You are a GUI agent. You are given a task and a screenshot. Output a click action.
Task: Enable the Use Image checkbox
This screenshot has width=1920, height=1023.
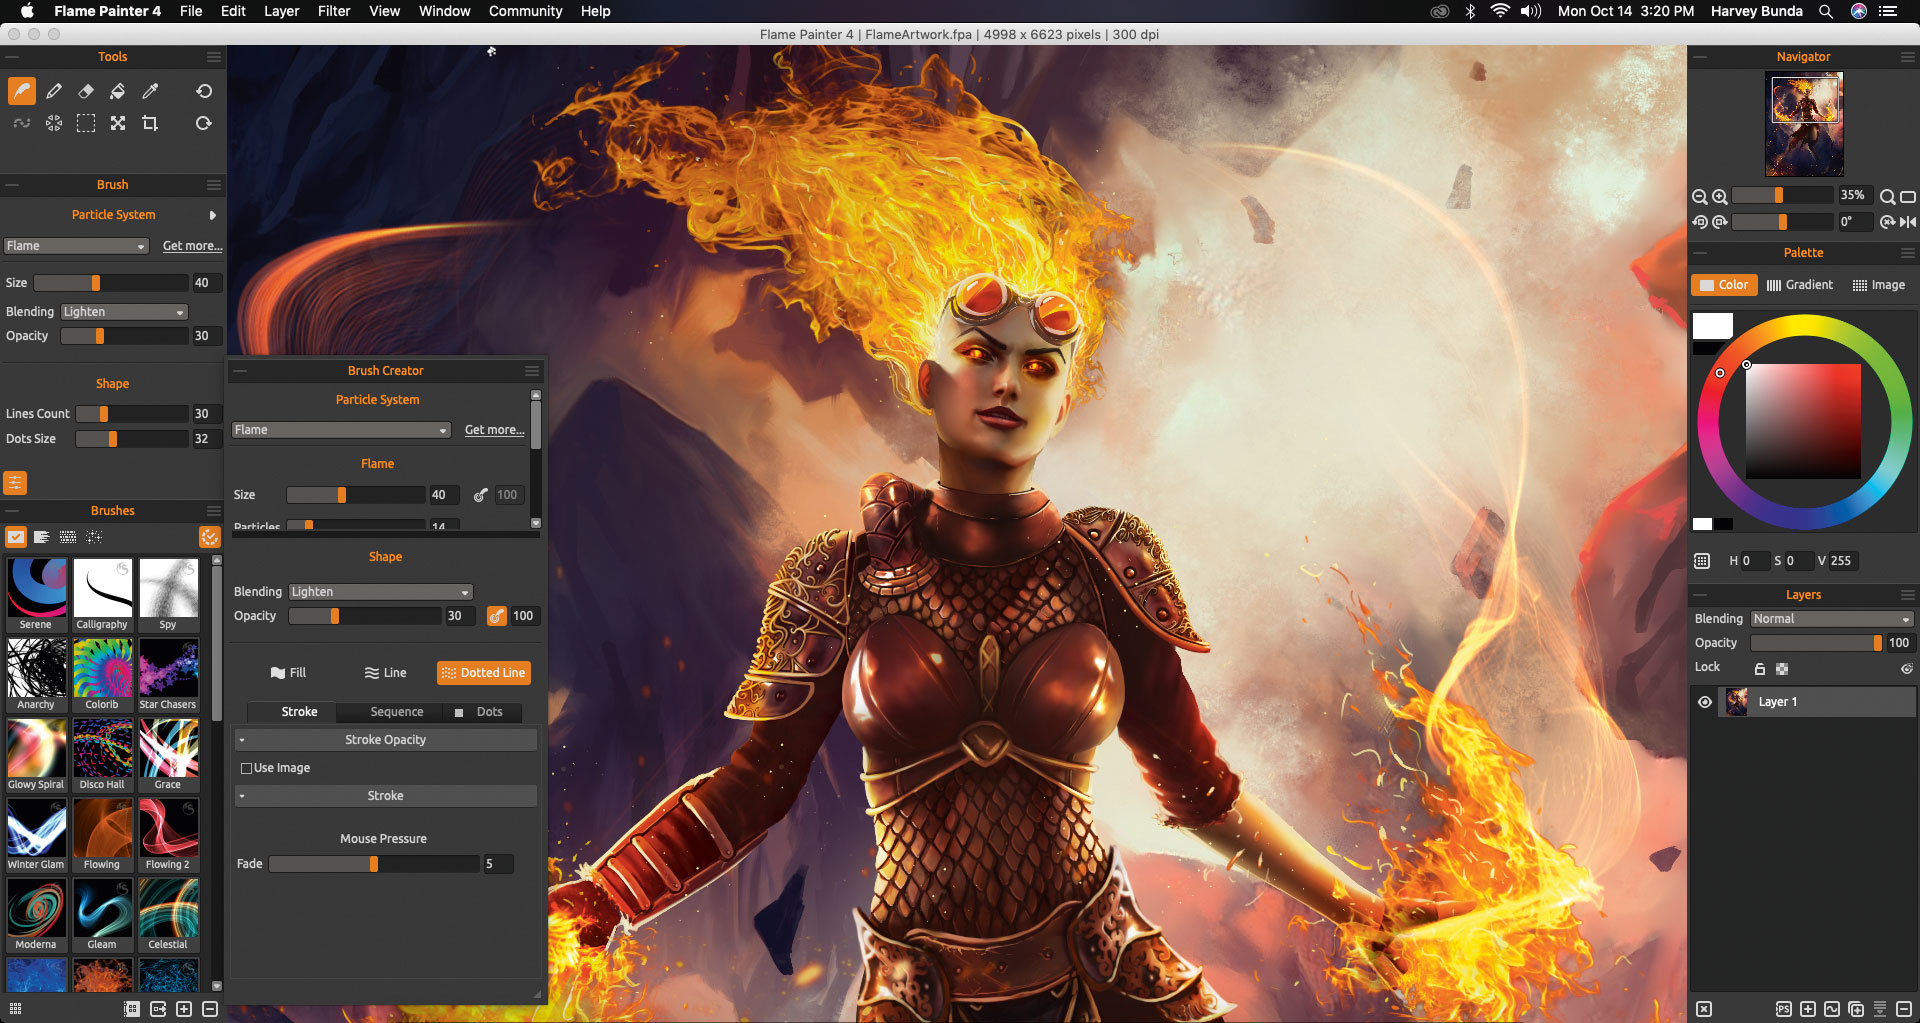tap(246, 768)
